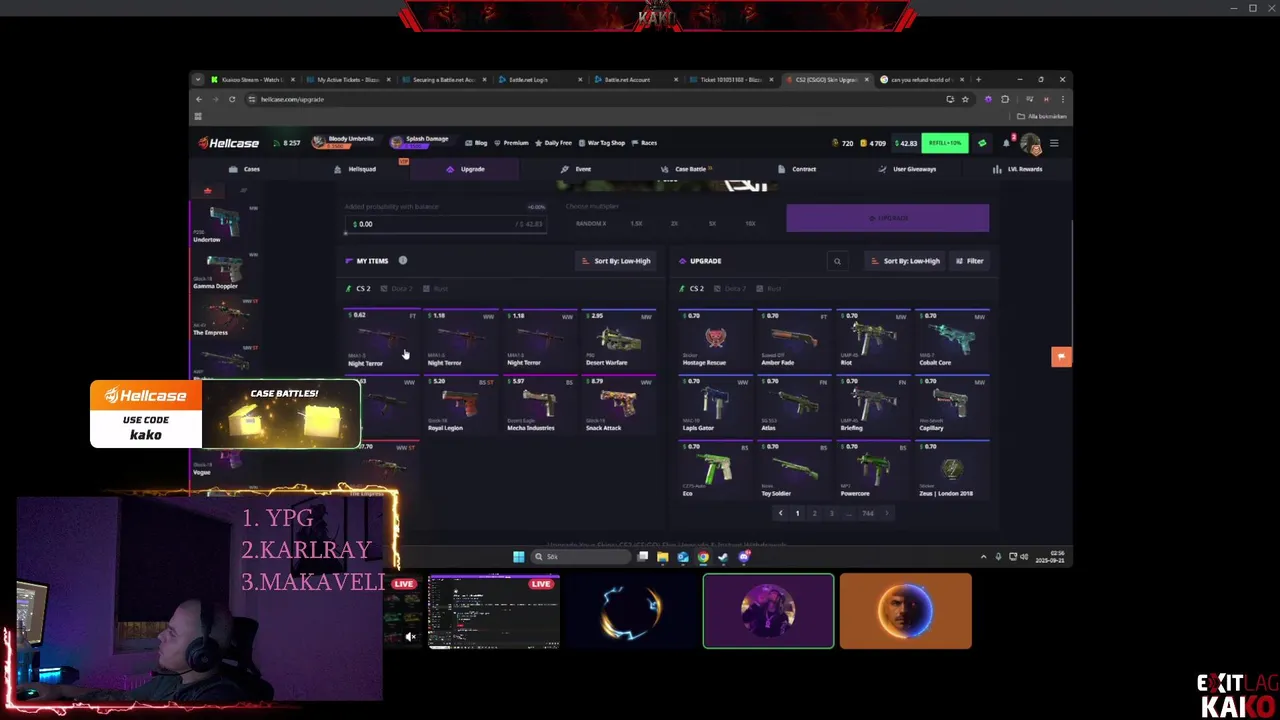Adjust the added probability balance slider

click(446, 233)
